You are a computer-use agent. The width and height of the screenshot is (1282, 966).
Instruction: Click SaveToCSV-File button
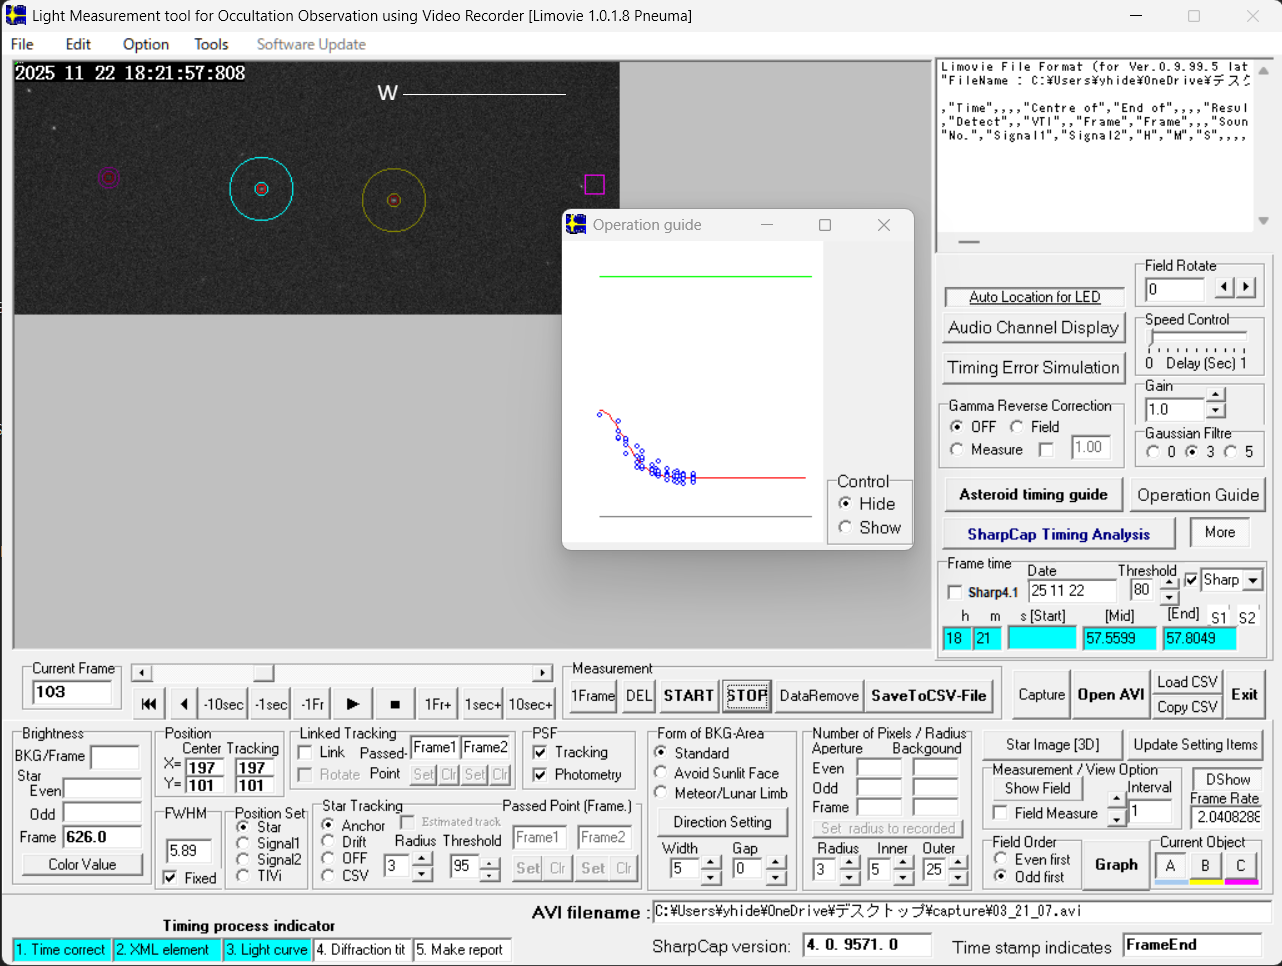pyautogui.click(x=928, y=696)
